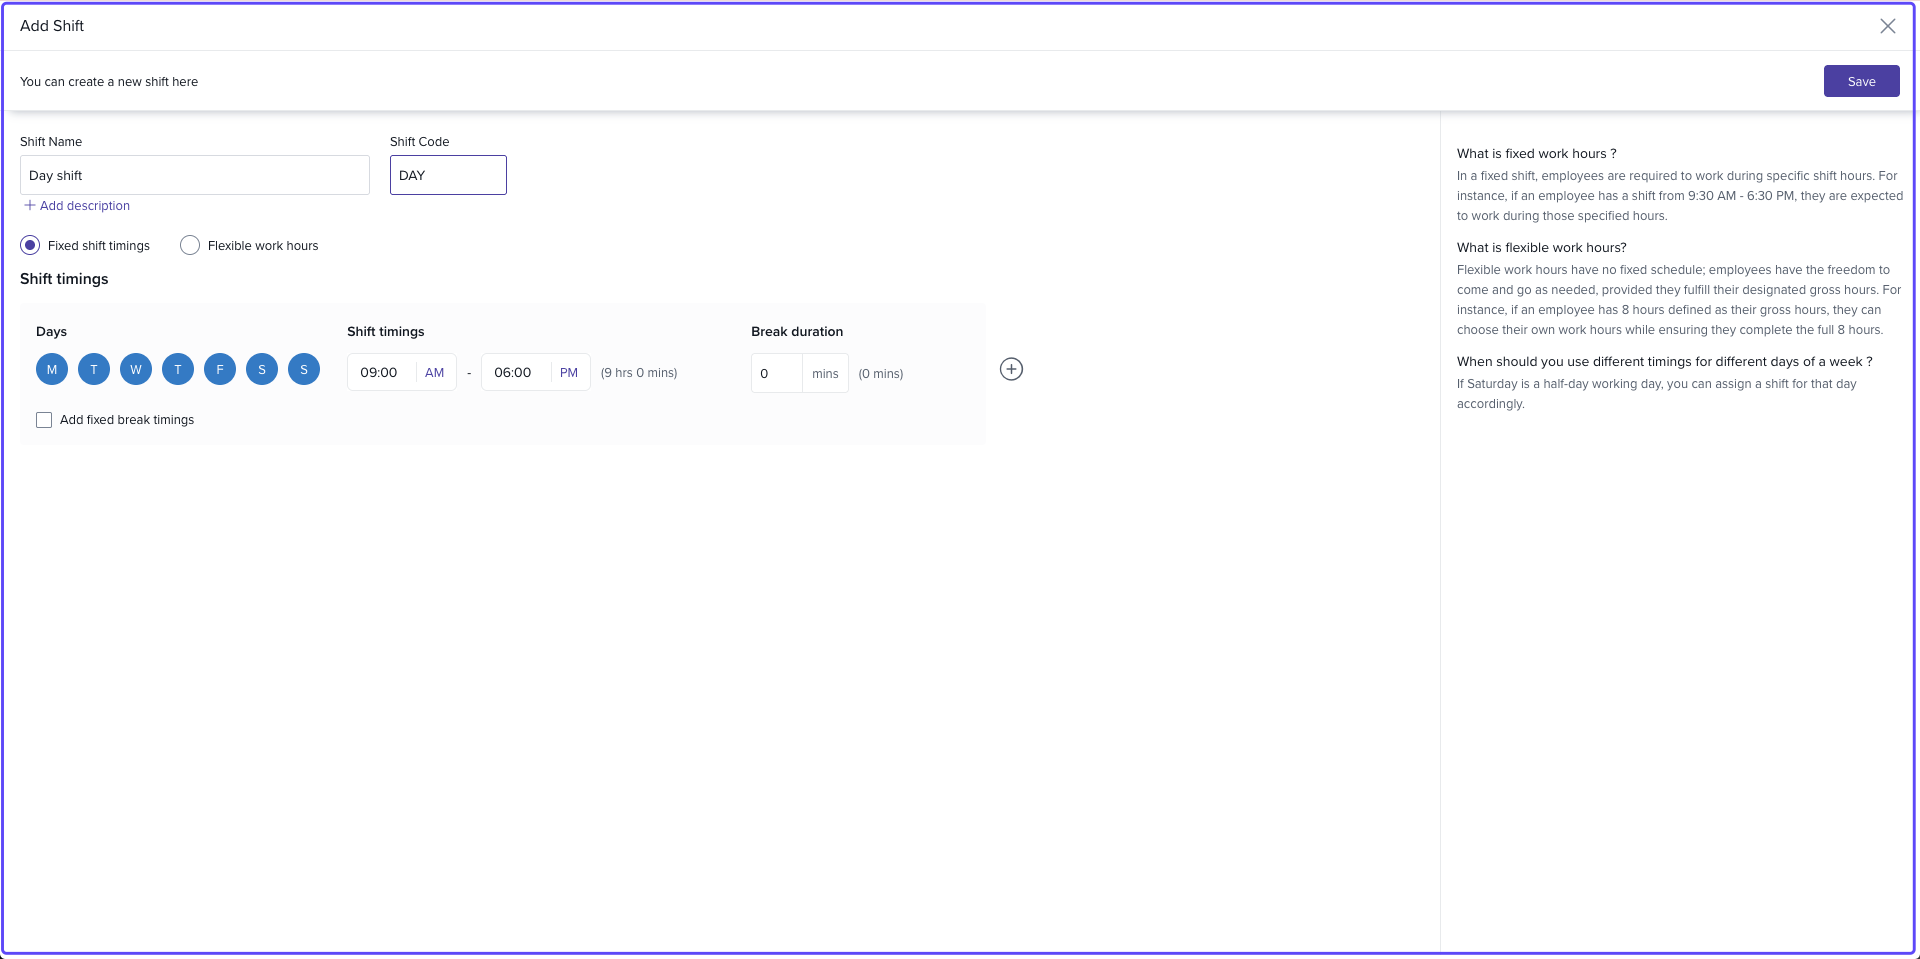Toggle the Saturday day circle
This screenshot has width=1920, height=959.
[x=262, y=369]
